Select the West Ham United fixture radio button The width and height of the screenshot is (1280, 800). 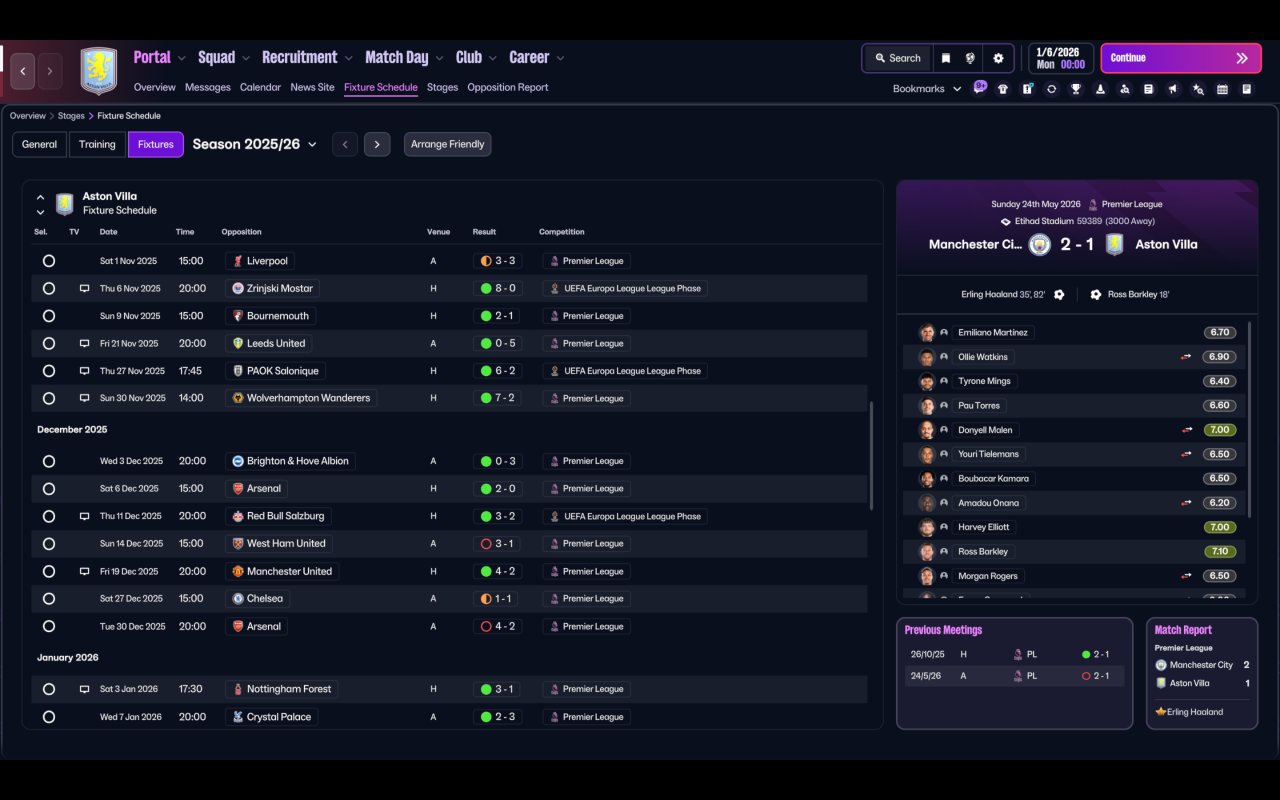pos(49,544)
